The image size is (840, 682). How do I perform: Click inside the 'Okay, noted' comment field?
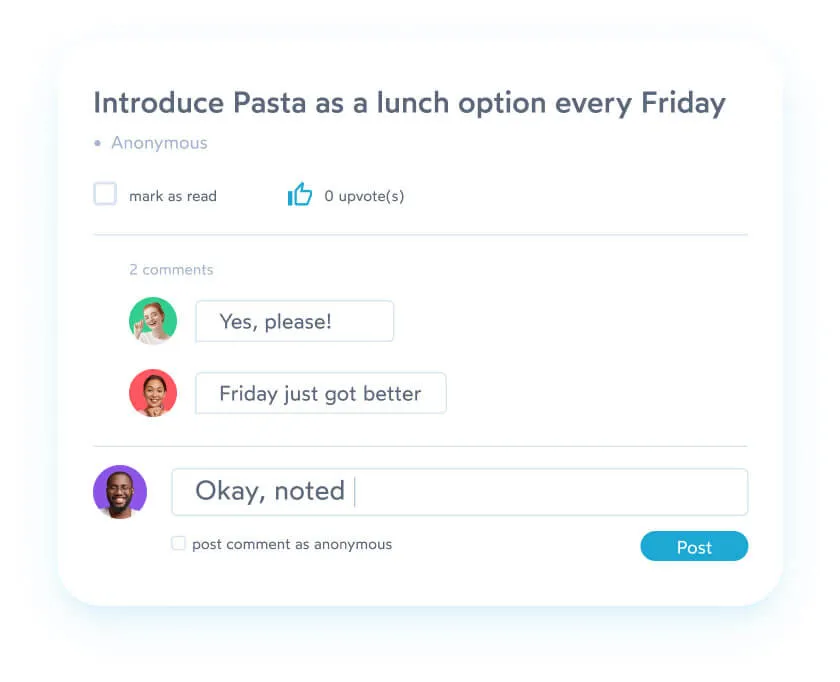click(460, 491)
